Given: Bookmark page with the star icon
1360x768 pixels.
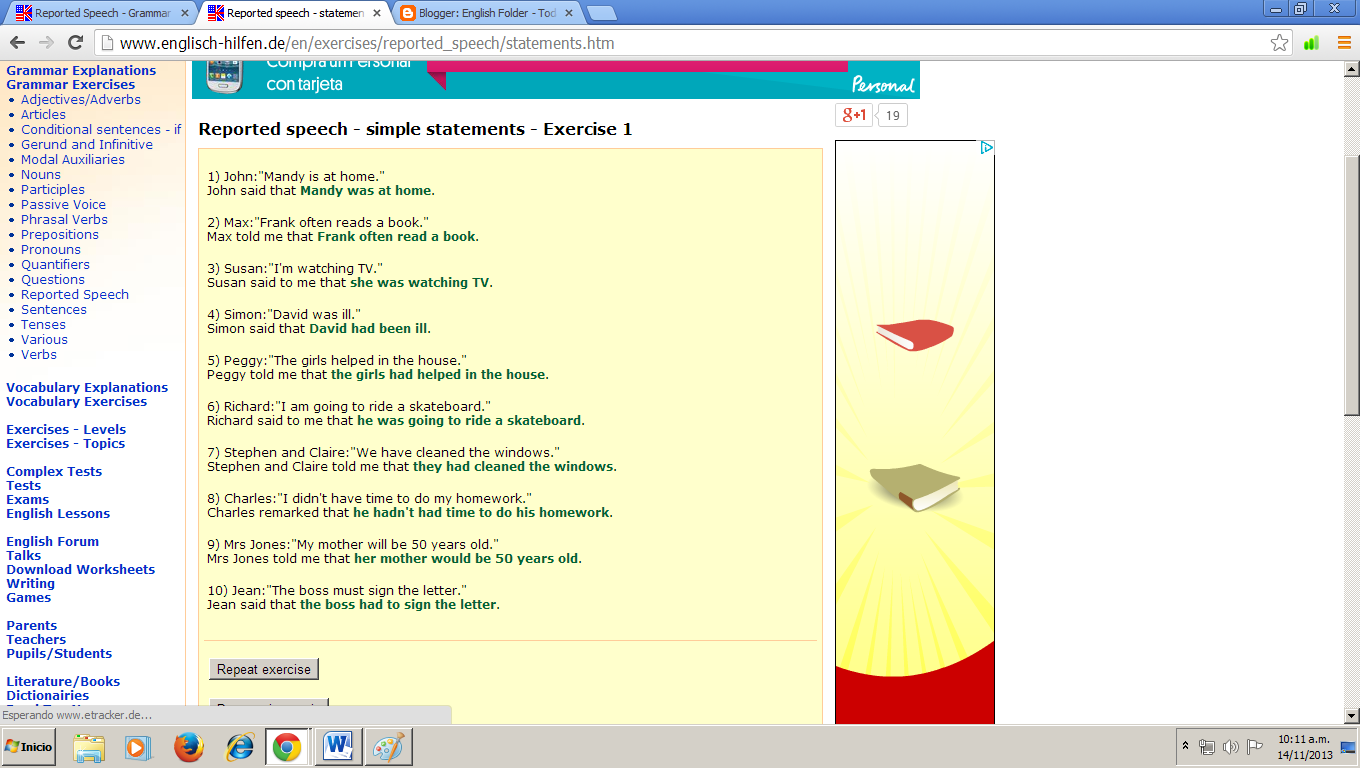Looking at the screenshot, I should tap(1279, 43).
